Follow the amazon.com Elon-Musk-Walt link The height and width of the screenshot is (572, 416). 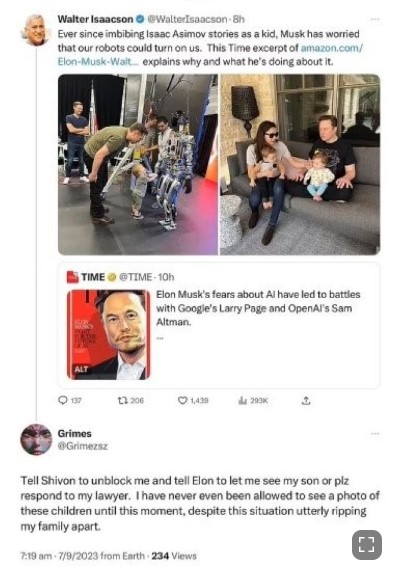210,55
